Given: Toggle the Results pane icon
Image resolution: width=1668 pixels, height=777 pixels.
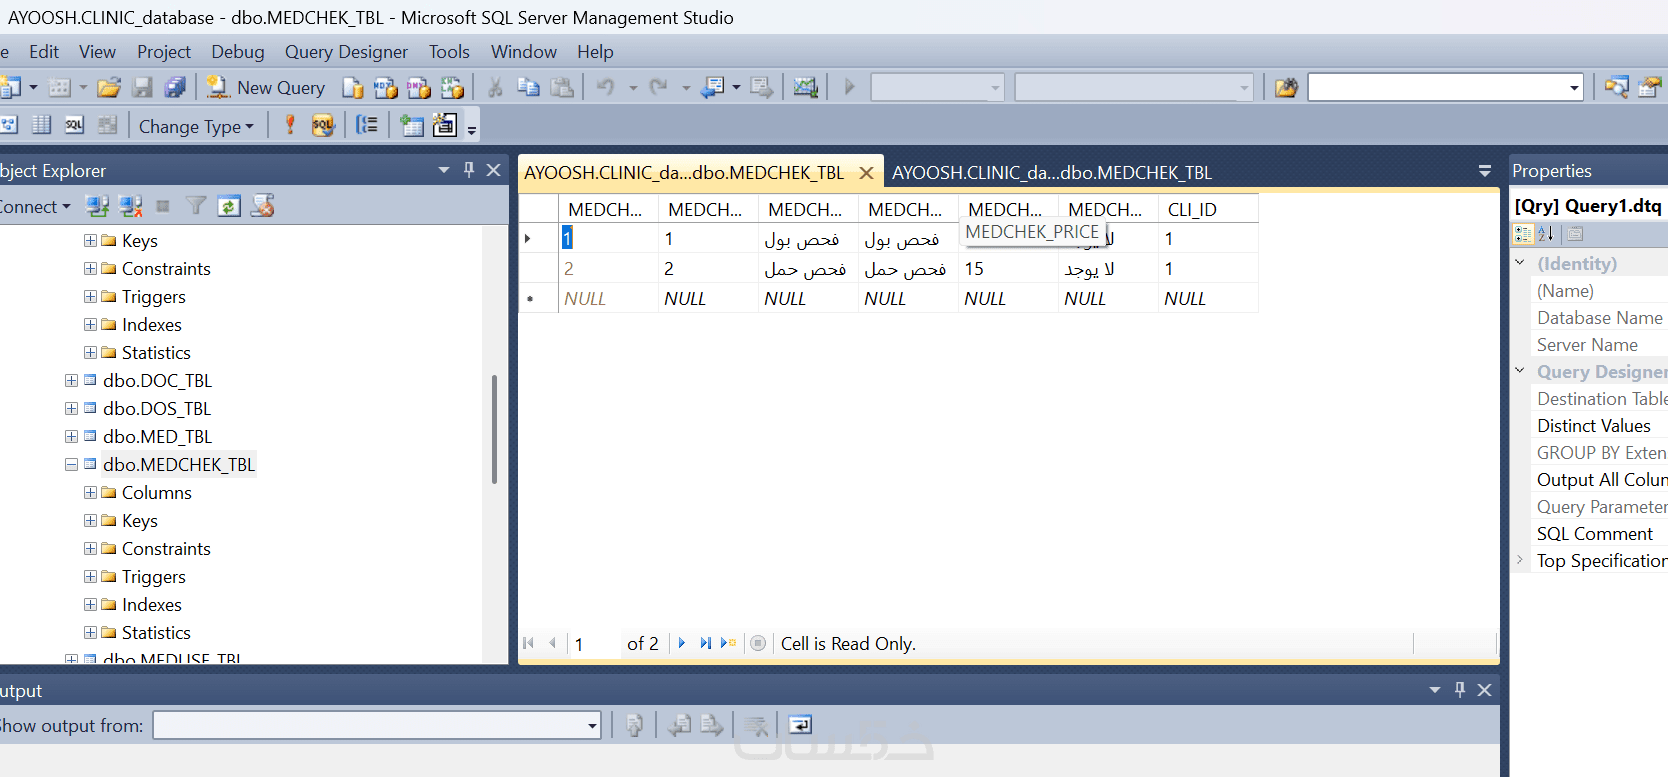Looking at the screenshot, I should coord(107,125).
